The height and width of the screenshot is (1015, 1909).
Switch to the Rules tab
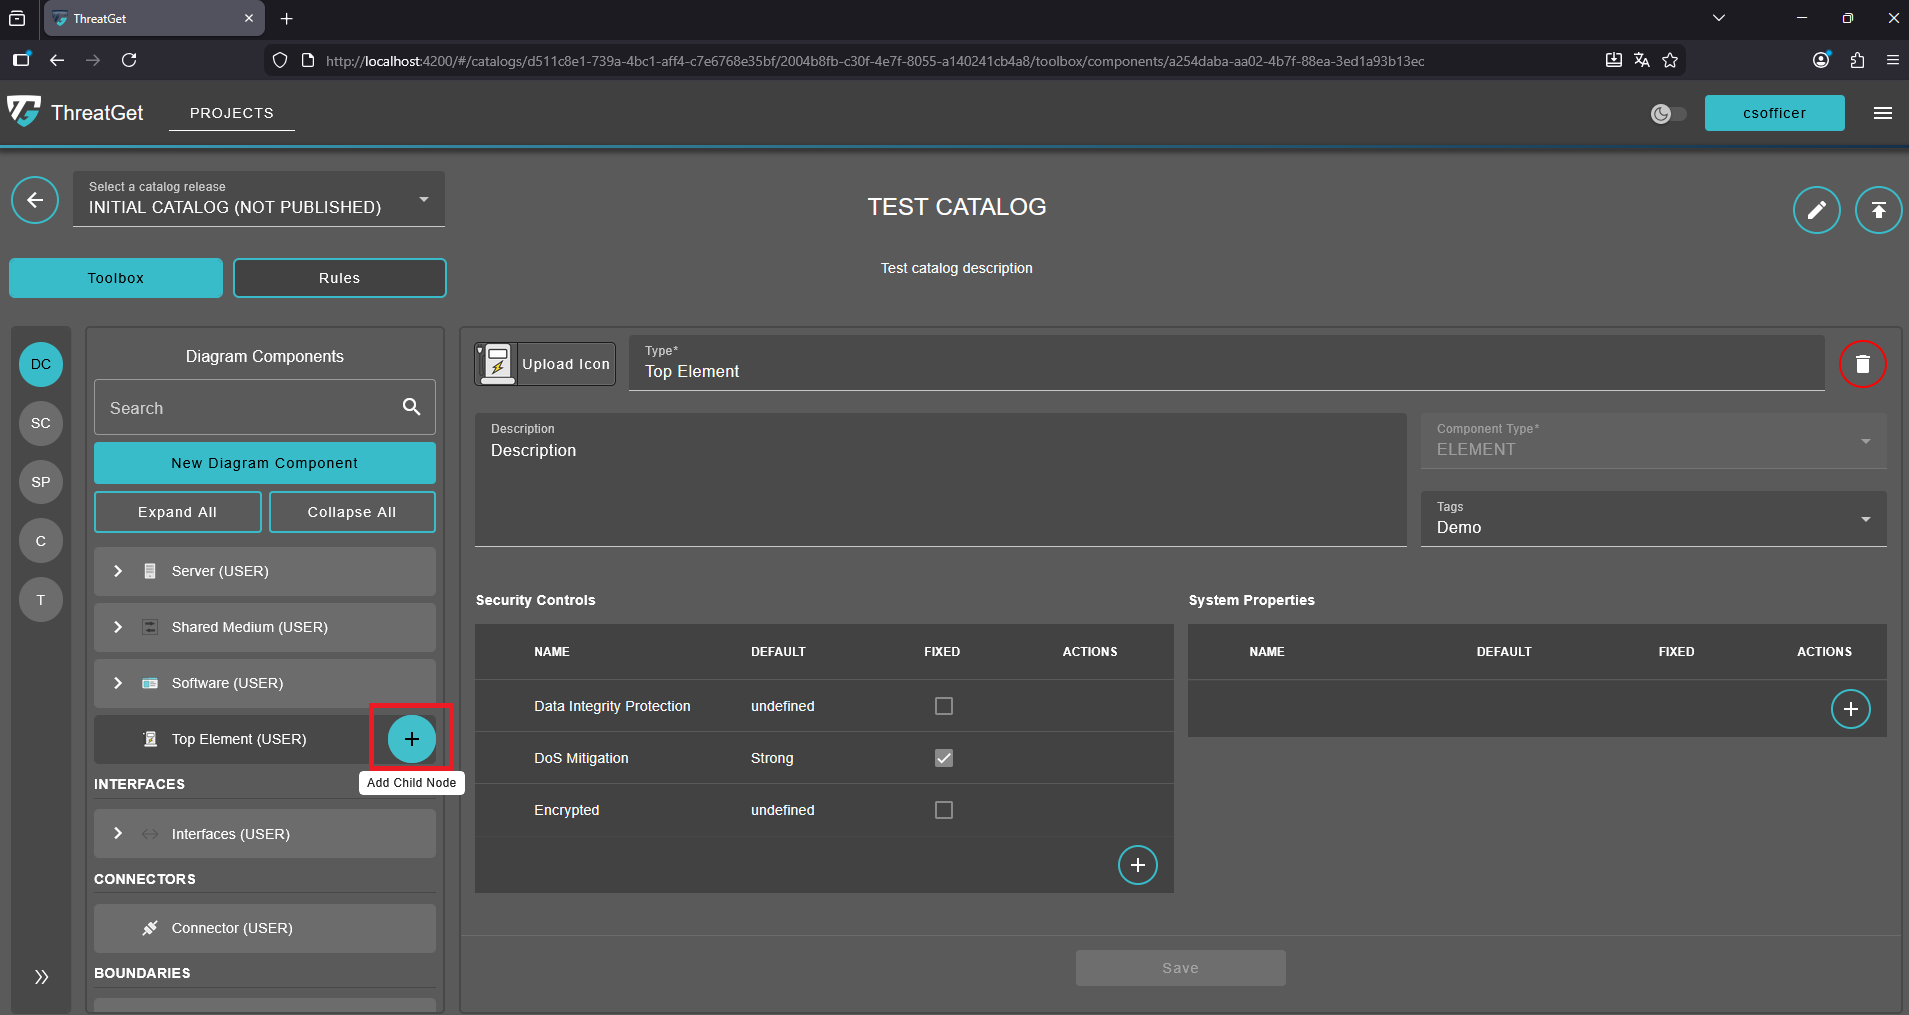point(339,278)
